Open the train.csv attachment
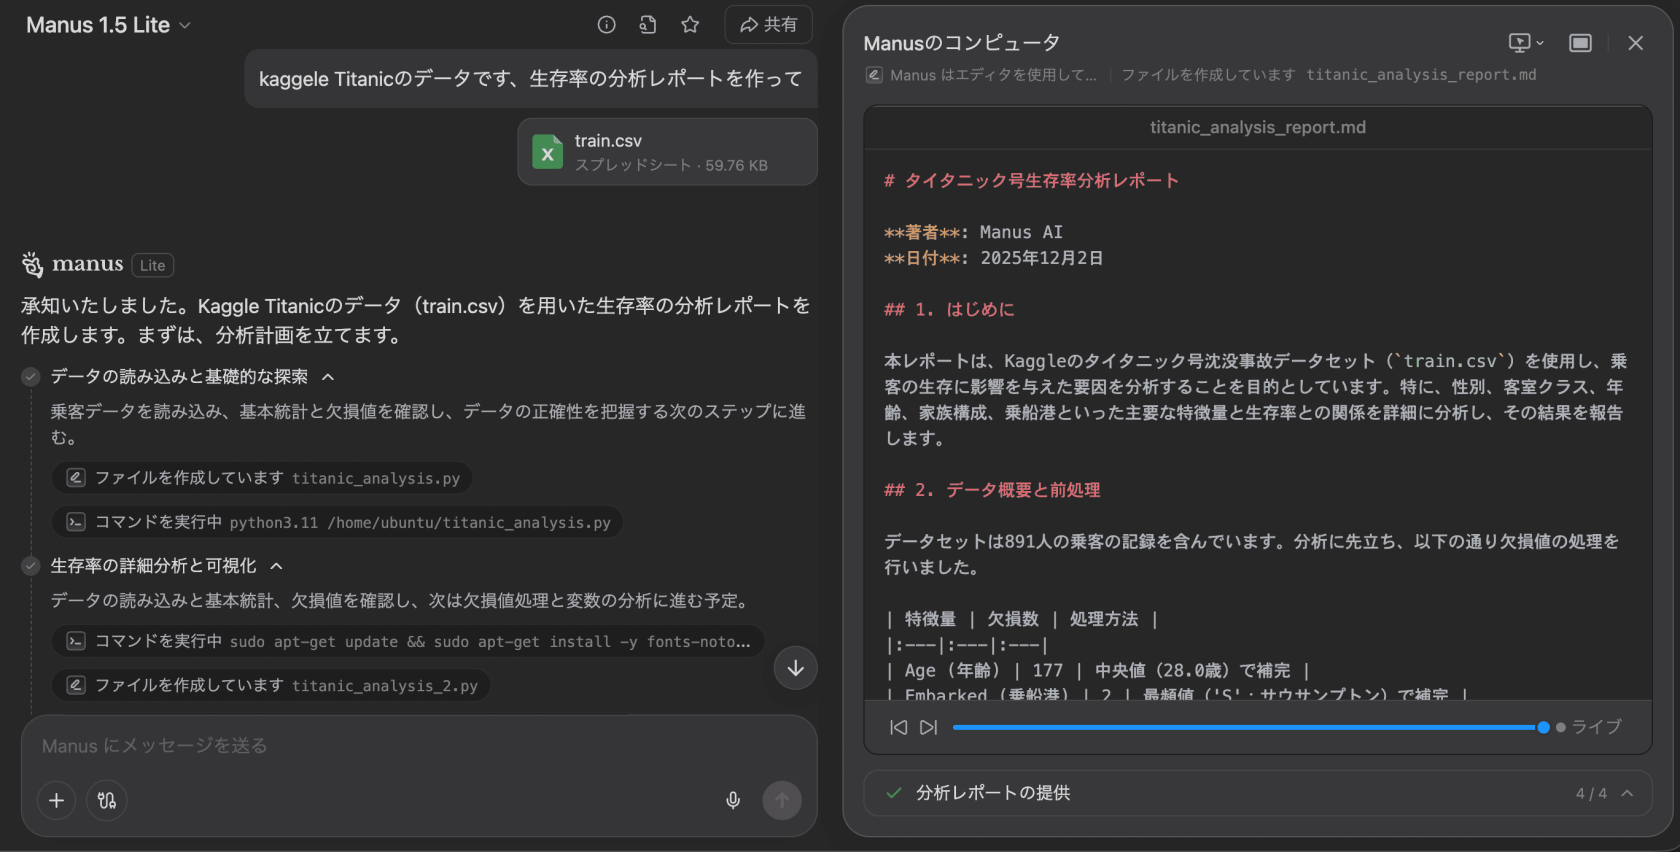This screenshot has height=852, width=1680. (667, 152)
